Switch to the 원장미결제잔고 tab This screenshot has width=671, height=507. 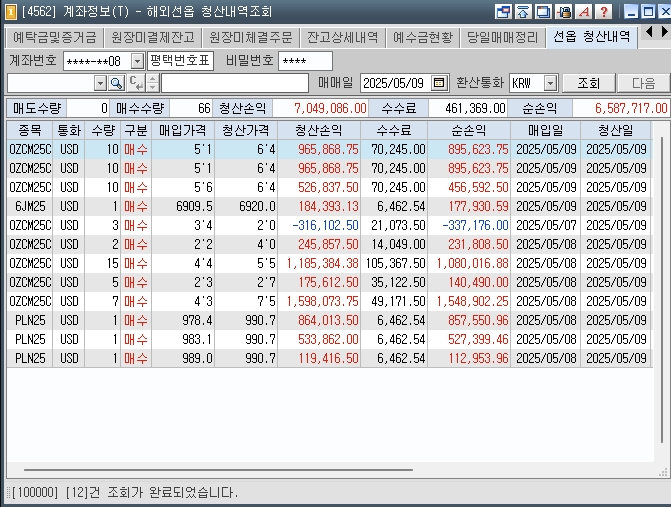coord(153,38)
